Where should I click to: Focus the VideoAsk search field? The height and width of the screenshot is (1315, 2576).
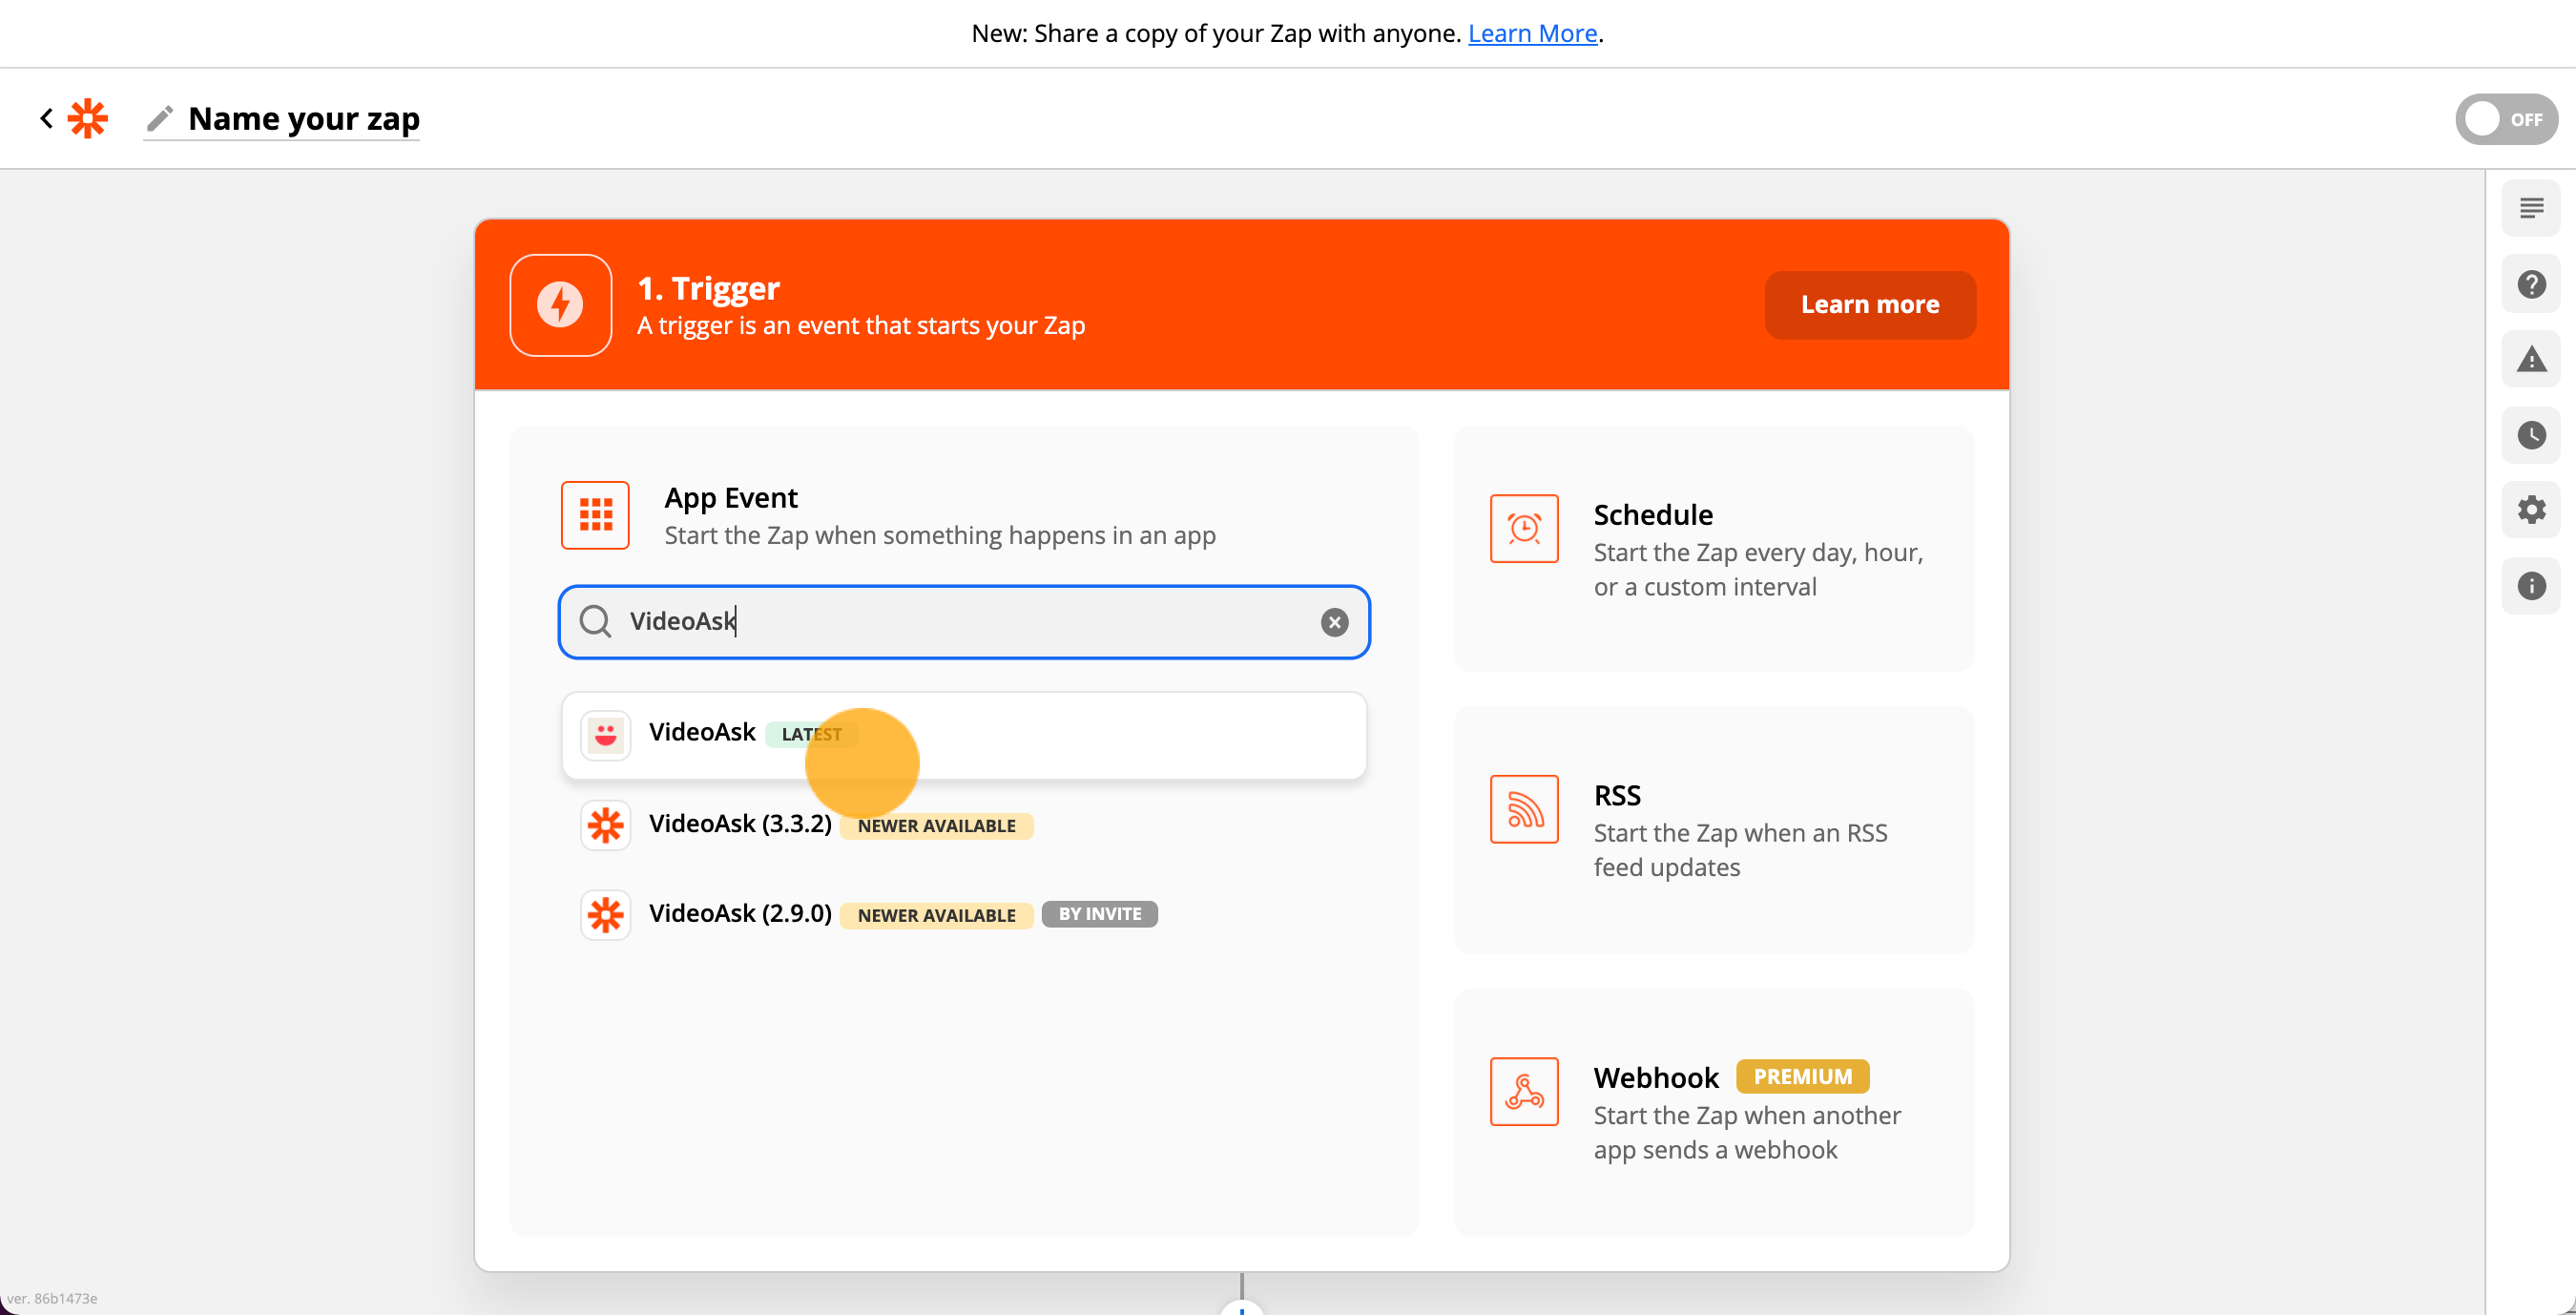click(x=964, y=622)
